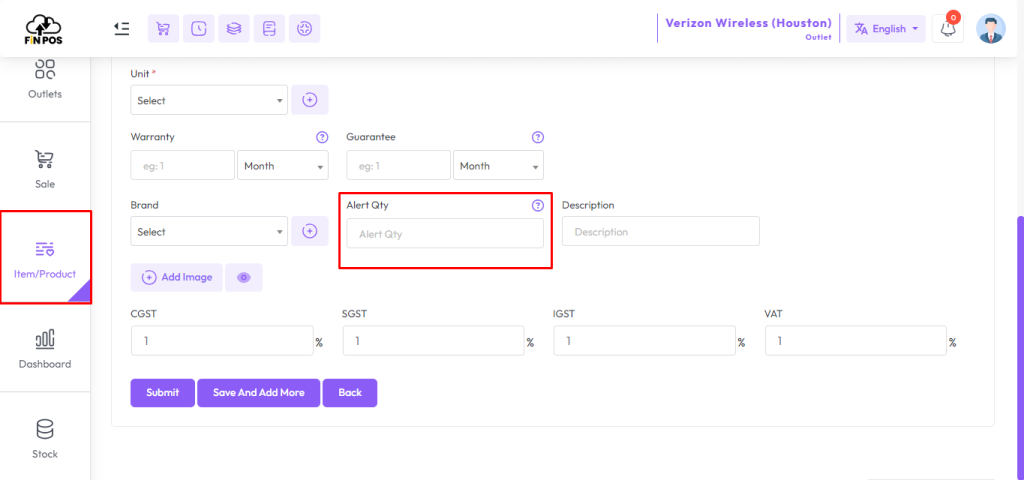This screenshot has width=1024, height=480.
Task: Click the plus icon next to Brand
Action: [x=309, y=232]
